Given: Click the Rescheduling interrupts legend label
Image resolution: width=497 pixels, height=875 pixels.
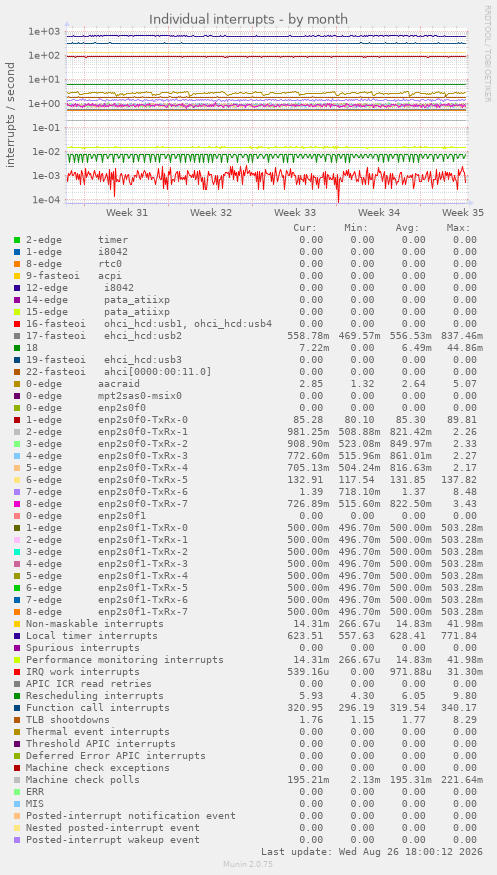Looking at the screenshot, I should pos(95,696).
